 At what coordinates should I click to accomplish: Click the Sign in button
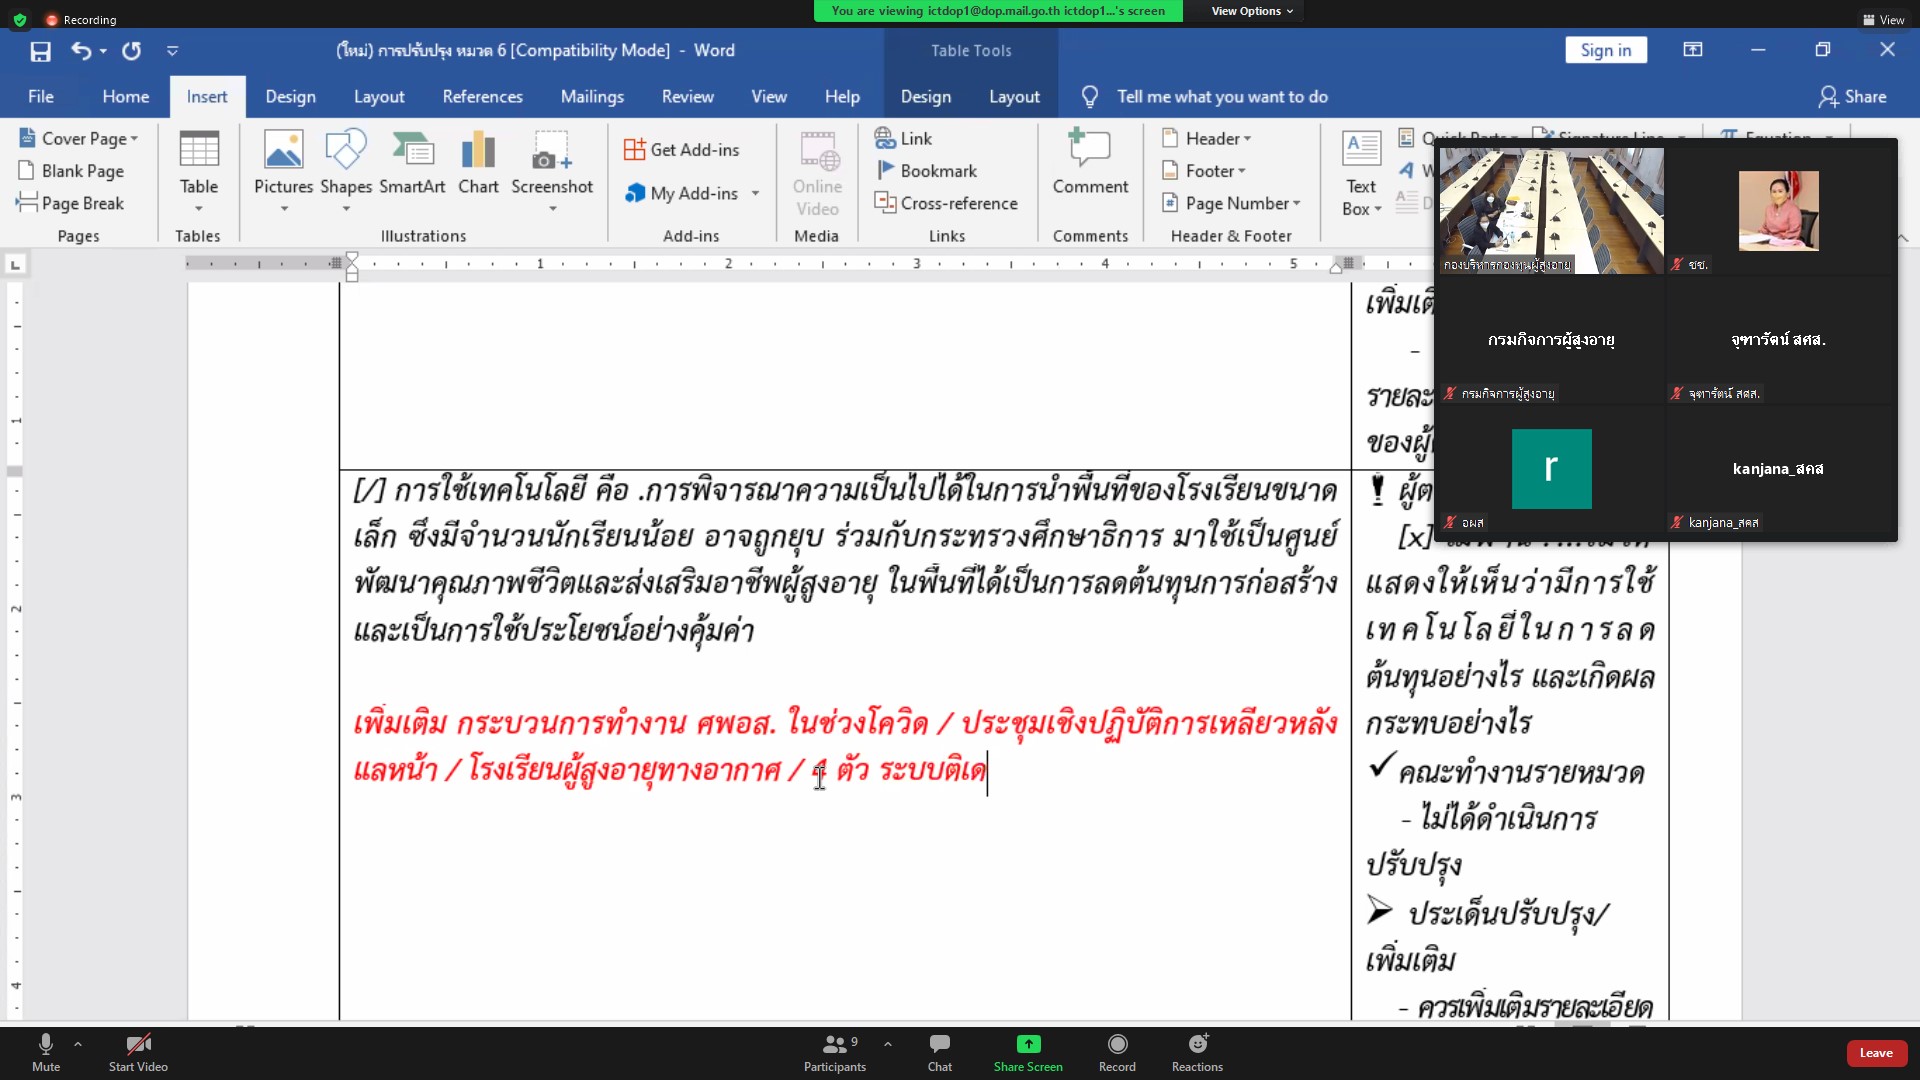(x=1606, y=50)
